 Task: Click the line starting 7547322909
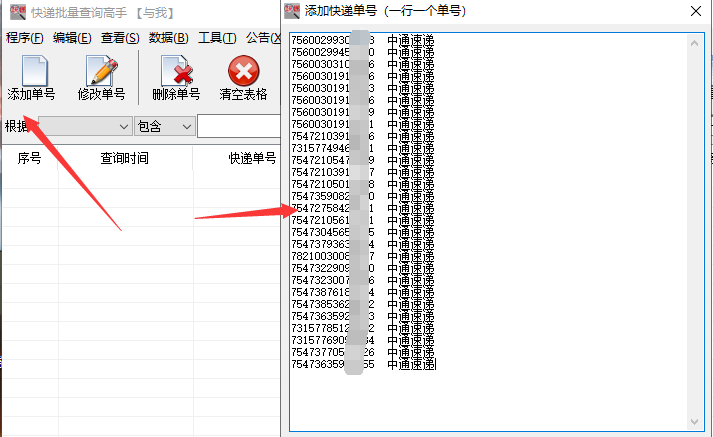tap(362, 268)
